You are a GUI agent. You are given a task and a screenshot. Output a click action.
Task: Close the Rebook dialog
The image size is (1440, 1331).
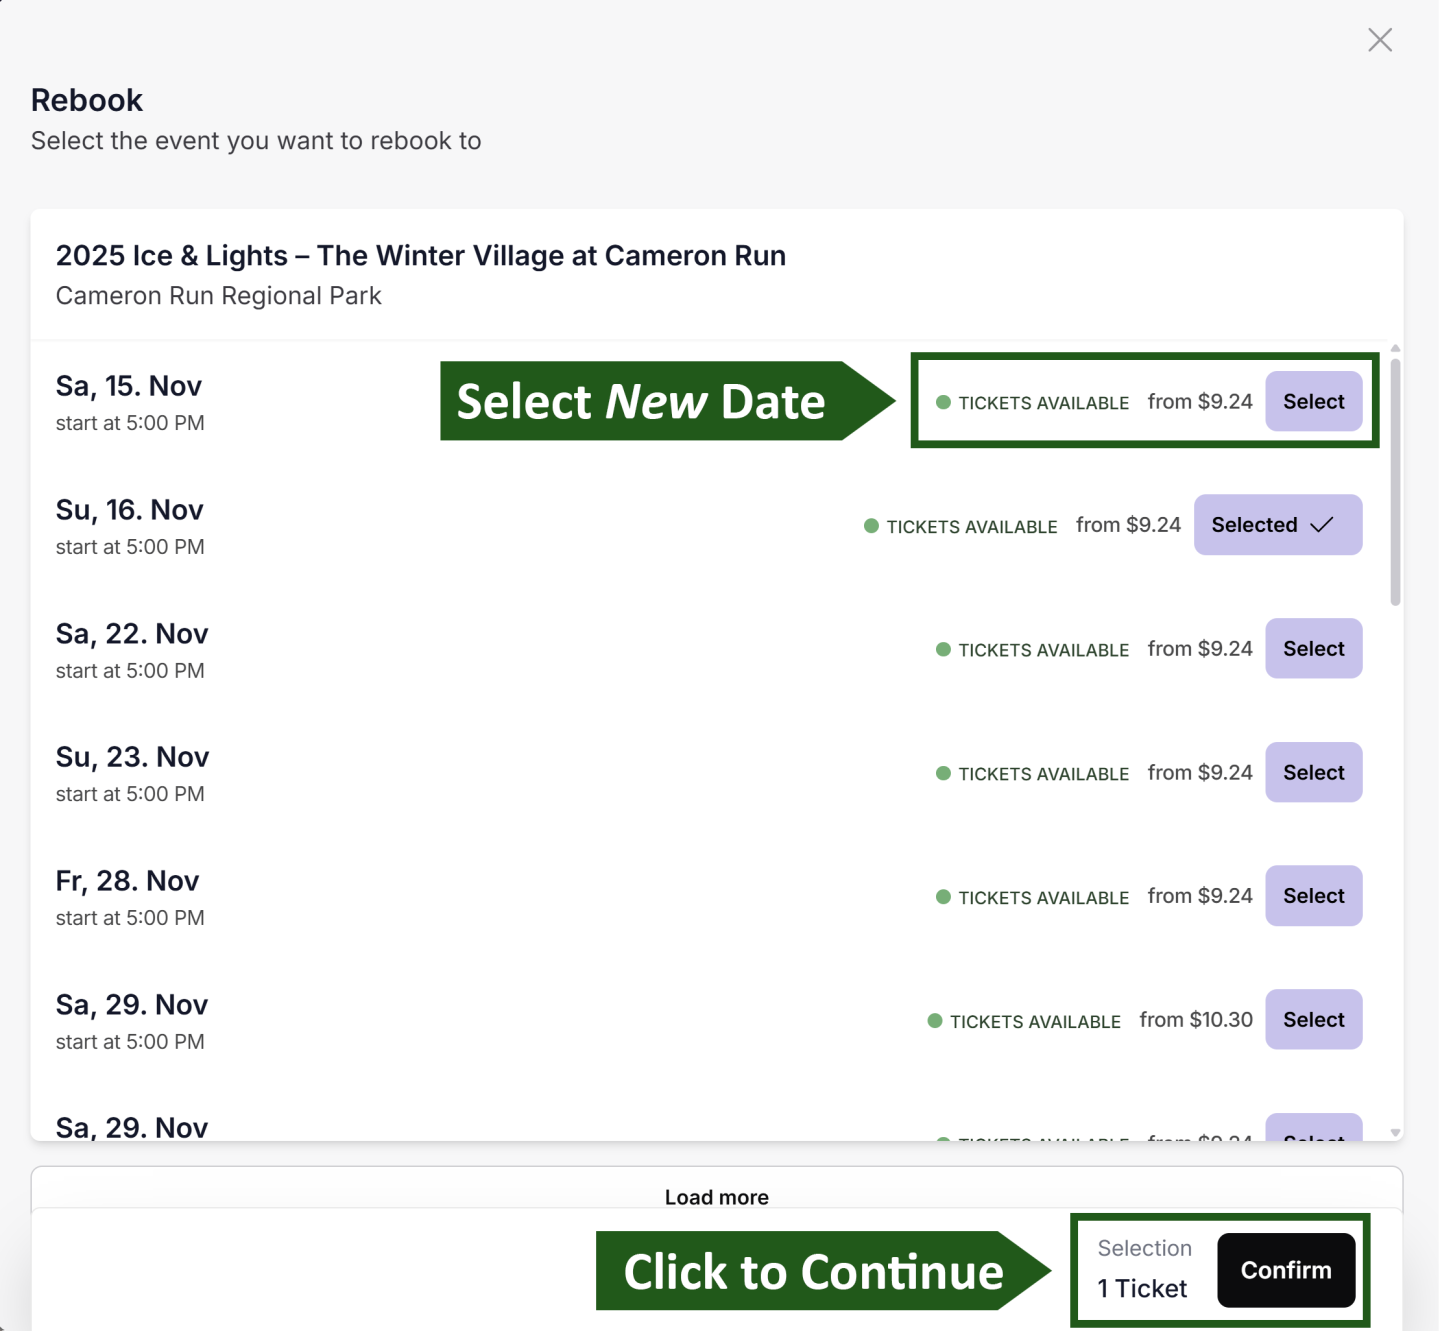pos(1380,40)
